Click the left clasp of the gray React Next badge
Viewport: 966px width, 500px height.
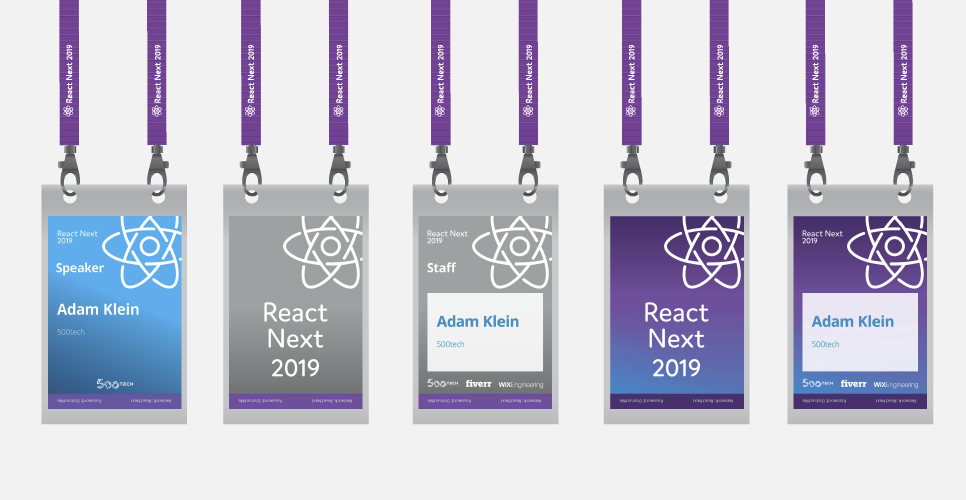click(251, 171)
